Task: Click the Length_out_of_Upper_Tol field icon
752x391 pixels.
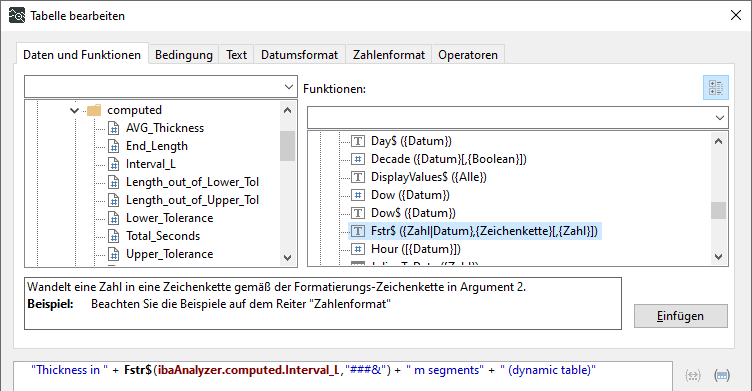Action: tap(114, 200)
